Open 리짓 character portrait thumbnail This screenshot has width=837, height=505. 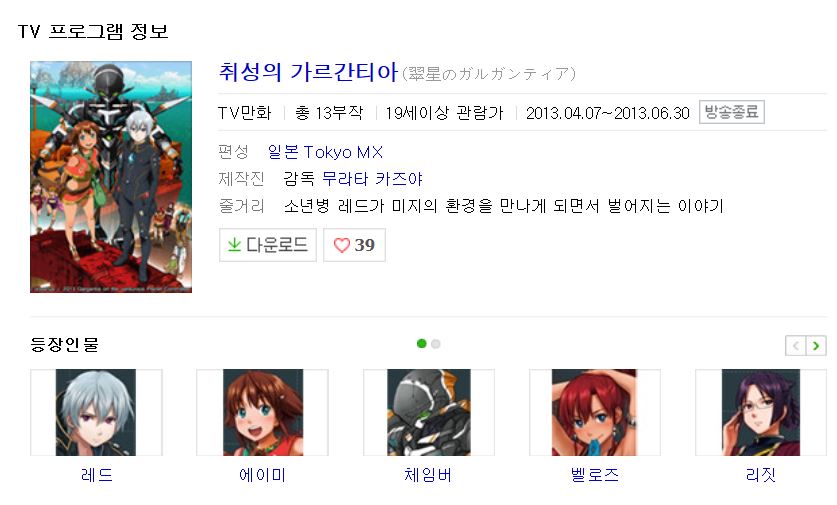tap(761, 412)
